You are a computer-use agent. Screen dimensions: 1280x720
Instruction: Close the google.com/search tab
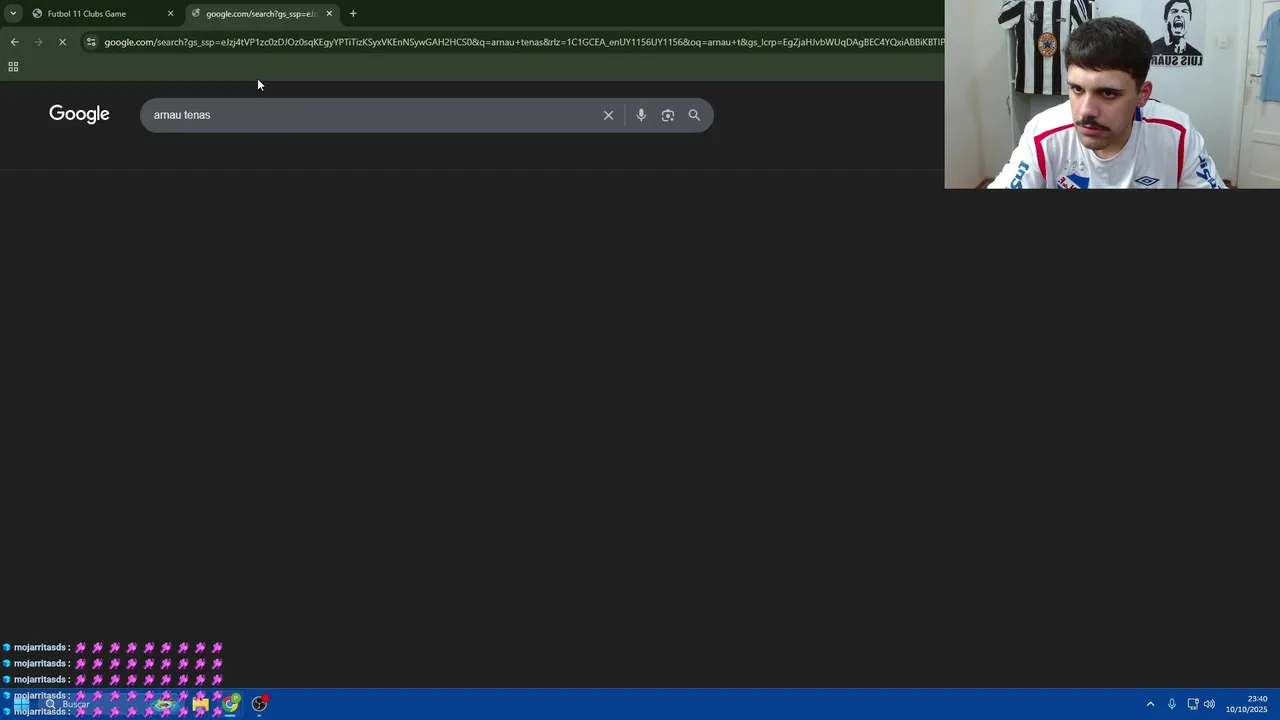pos(329,14)
